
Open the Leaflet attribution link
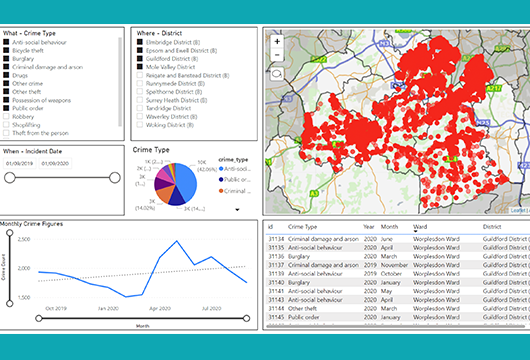pos(517,210)
